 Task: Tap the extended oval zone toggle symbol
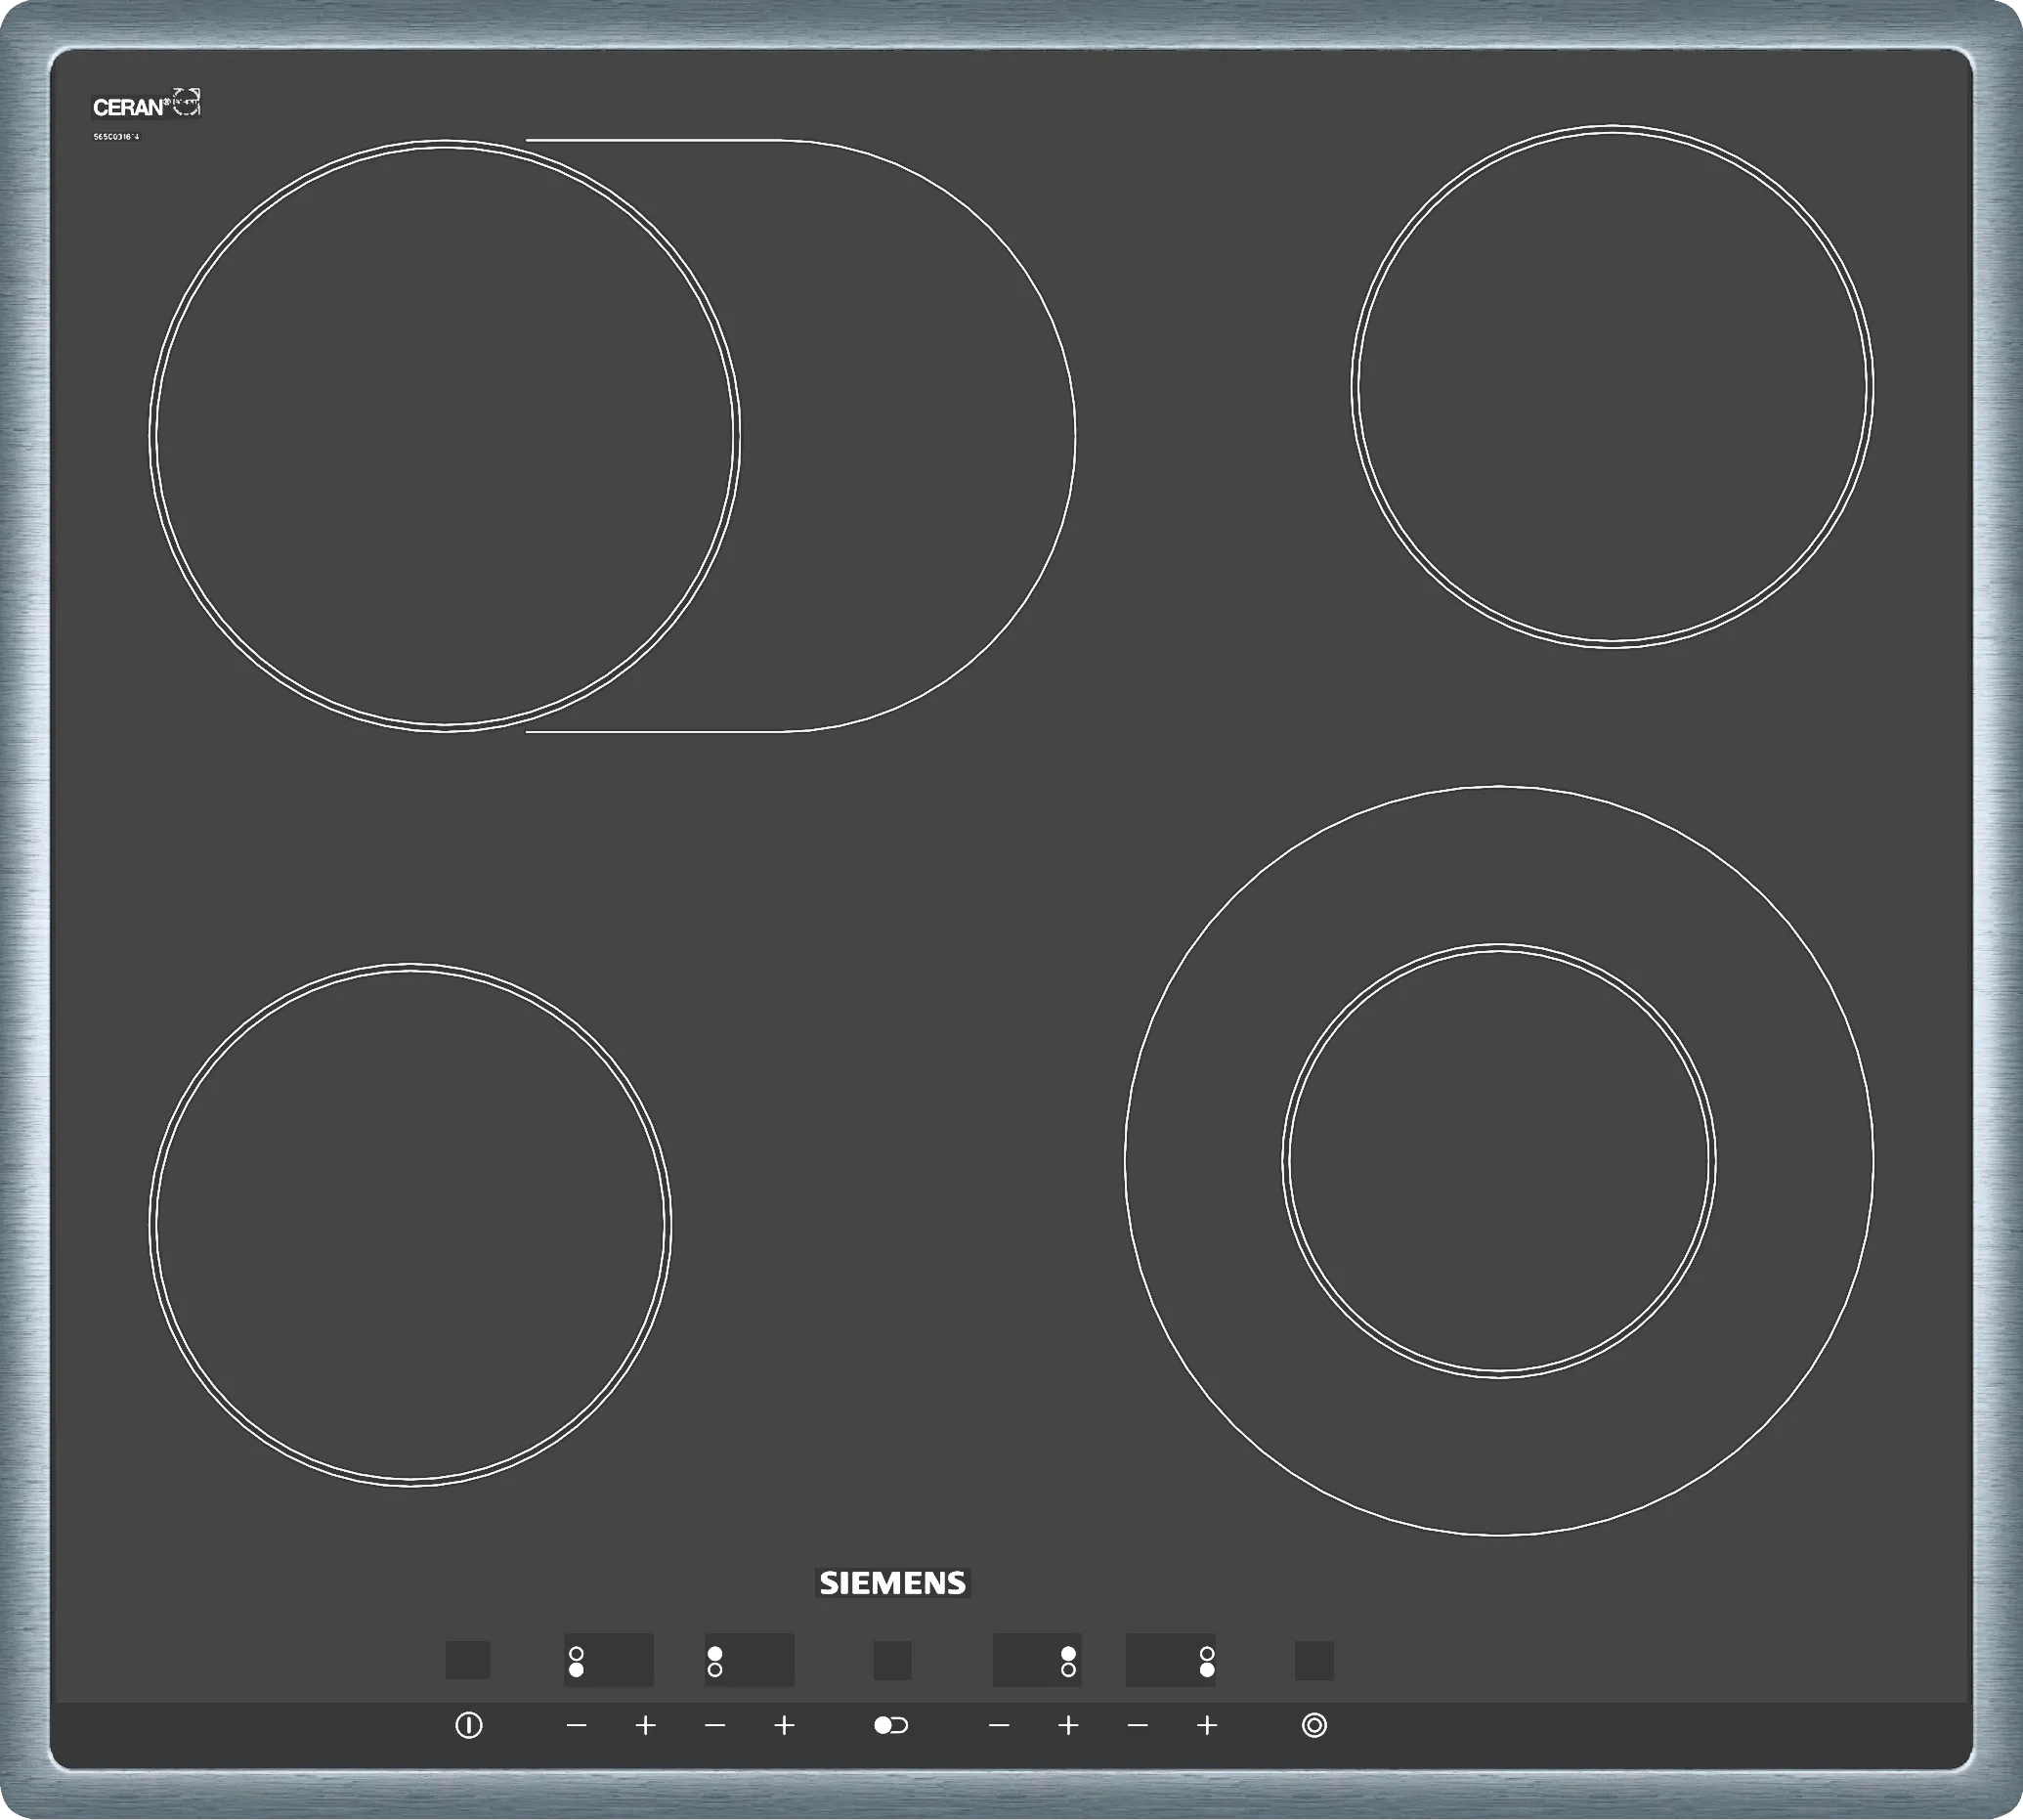pos(890,1725)
